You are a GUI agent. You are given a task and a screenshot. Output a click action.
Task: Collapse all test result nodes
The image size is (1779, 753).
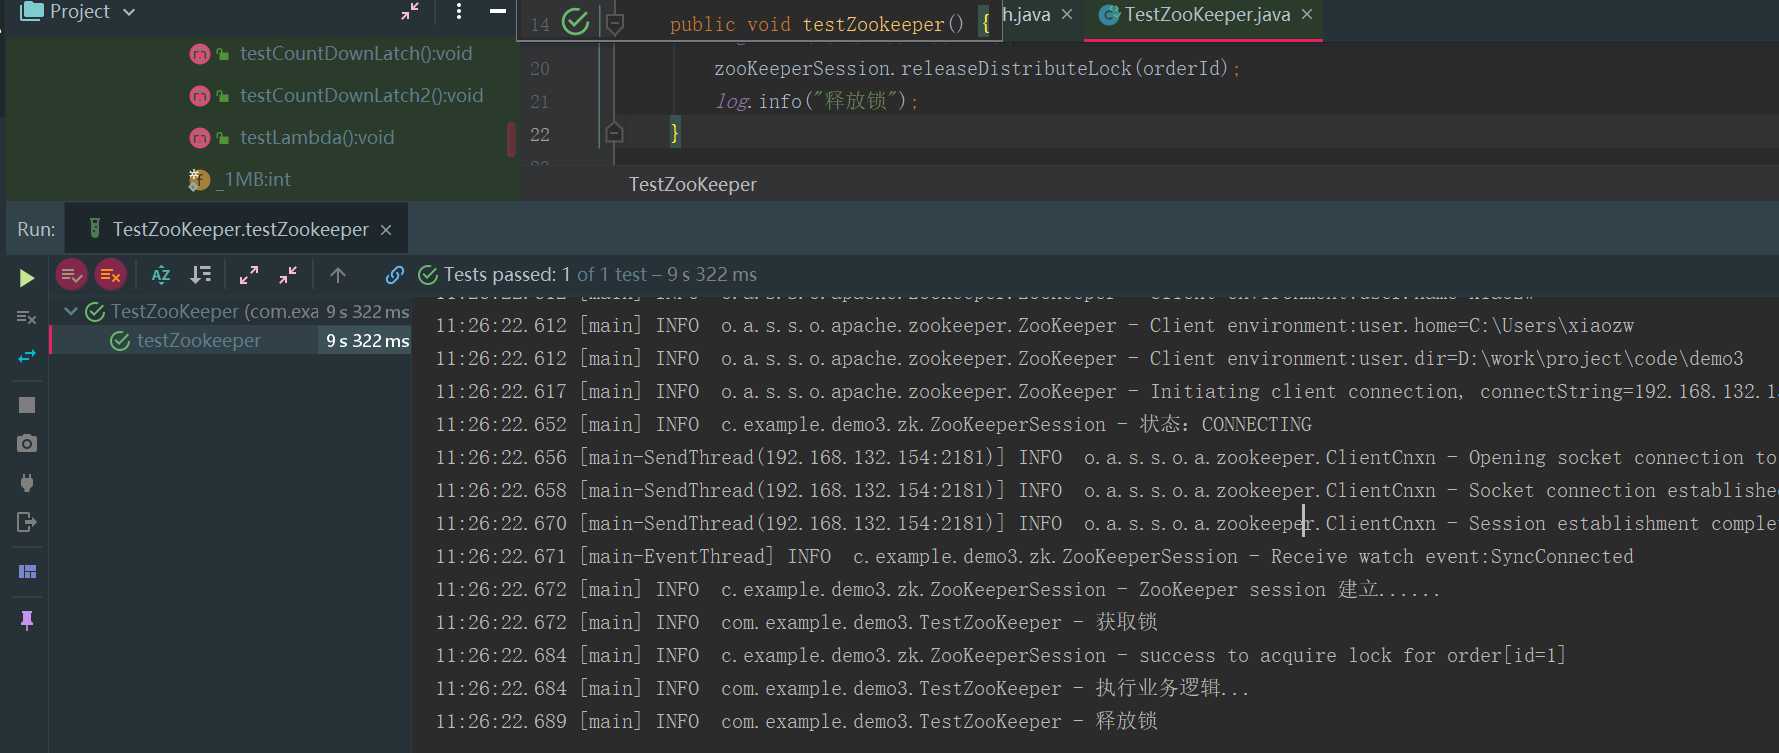[288, 274]
